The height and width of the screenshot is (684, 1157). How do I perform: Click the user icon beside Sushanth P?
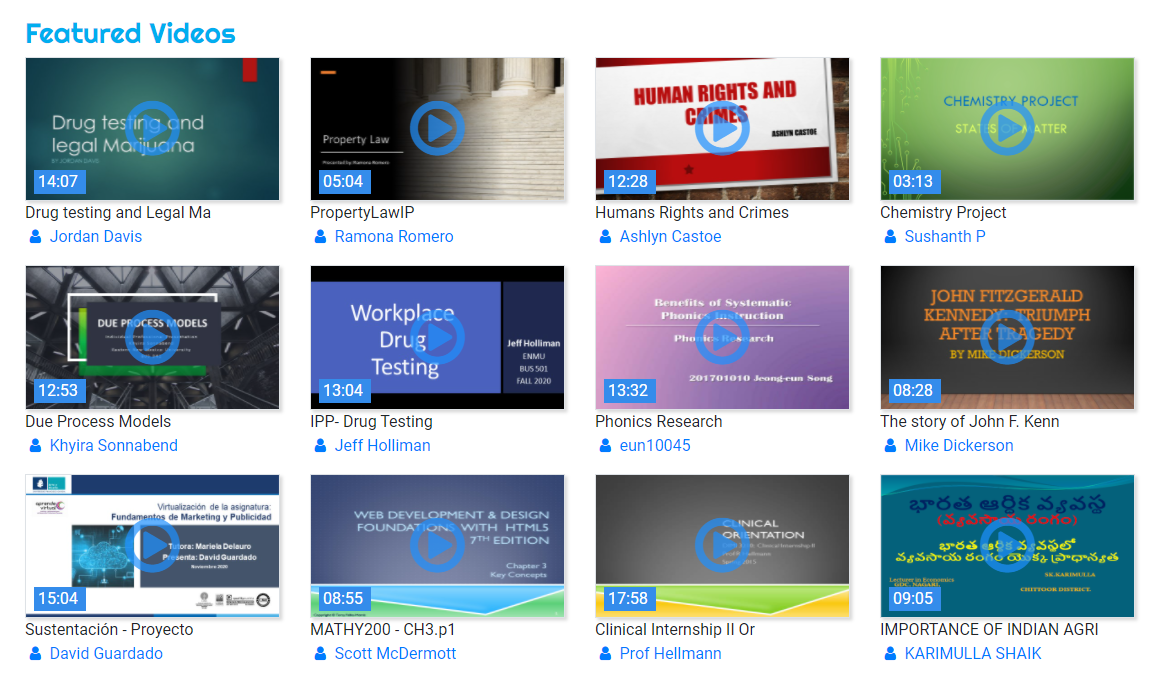coord(891,237)
